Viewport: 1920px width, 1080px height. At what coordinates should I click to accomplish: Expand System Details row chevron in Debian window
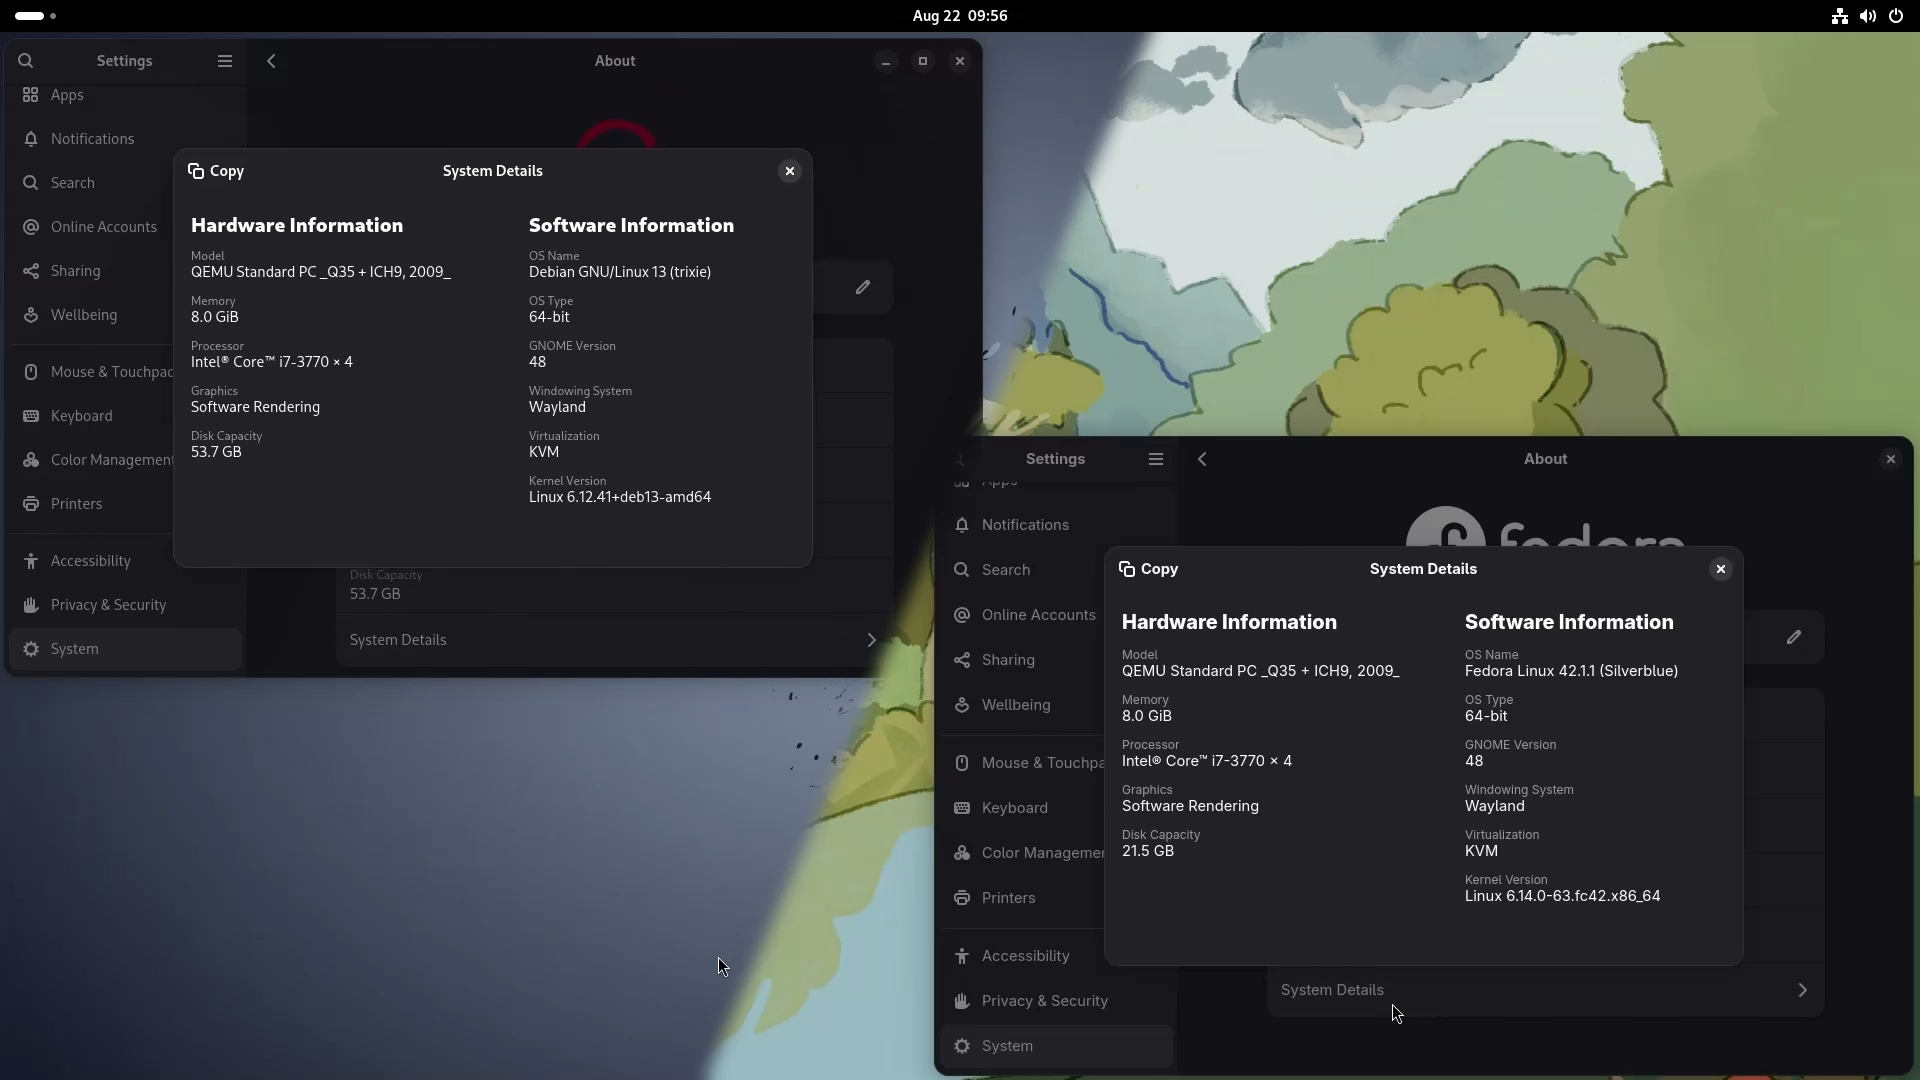tap(871, 640)
